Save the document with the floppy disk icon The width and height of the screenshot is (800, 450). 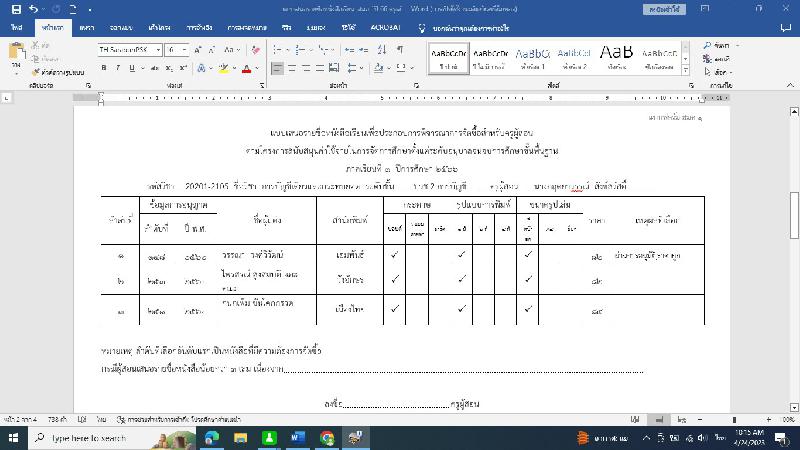point(16,9)
